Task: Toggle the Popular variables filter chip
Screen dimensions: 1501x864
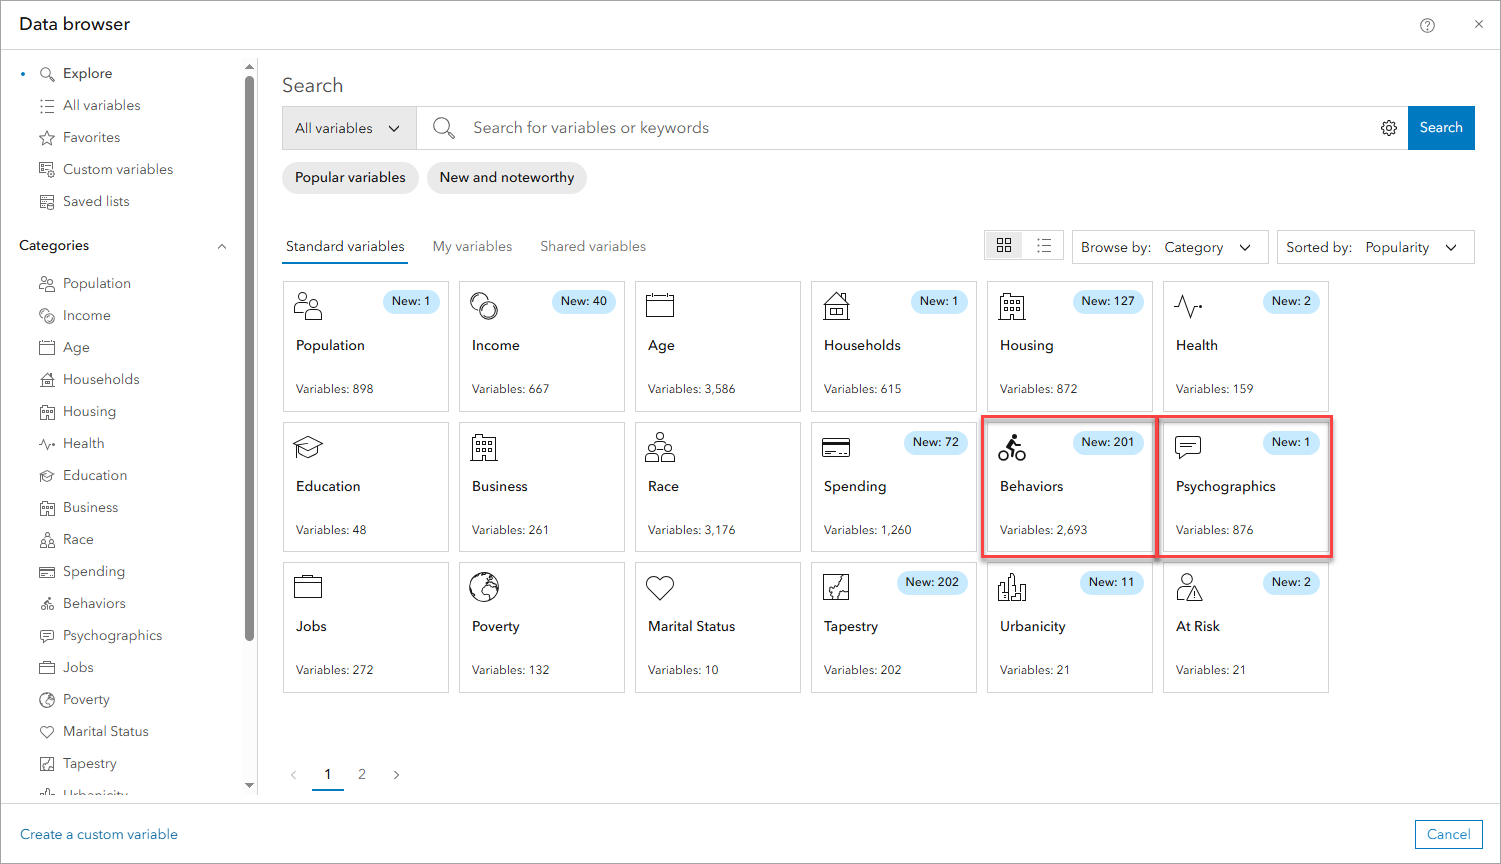Action: [x=350, y=178]
